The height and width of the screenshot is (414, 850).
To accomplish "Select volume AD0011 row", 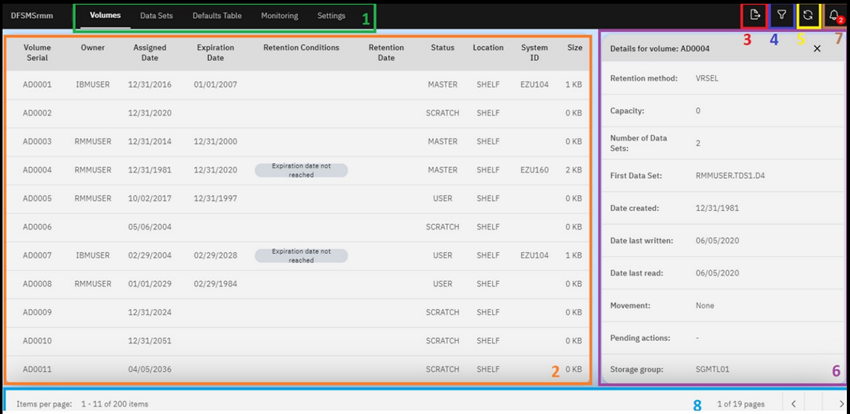I will tap(297, 369).
